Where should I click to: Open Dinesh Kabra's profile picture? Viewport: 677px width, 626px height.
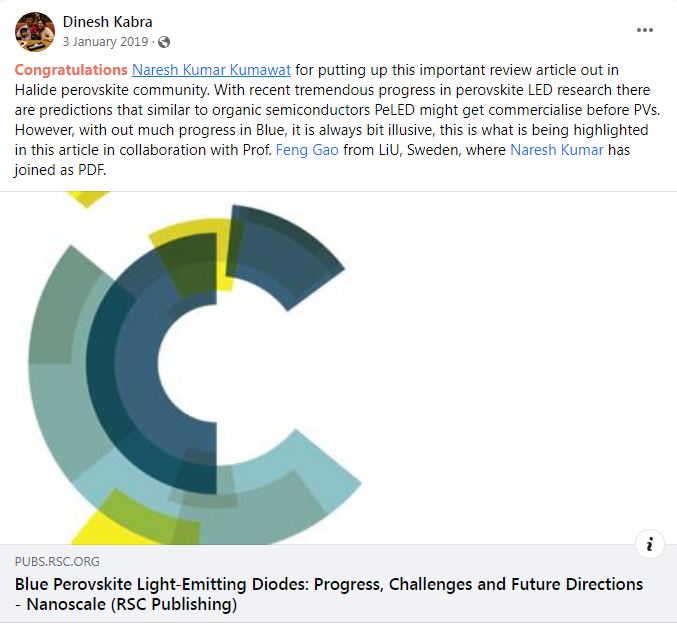(35, 31)
